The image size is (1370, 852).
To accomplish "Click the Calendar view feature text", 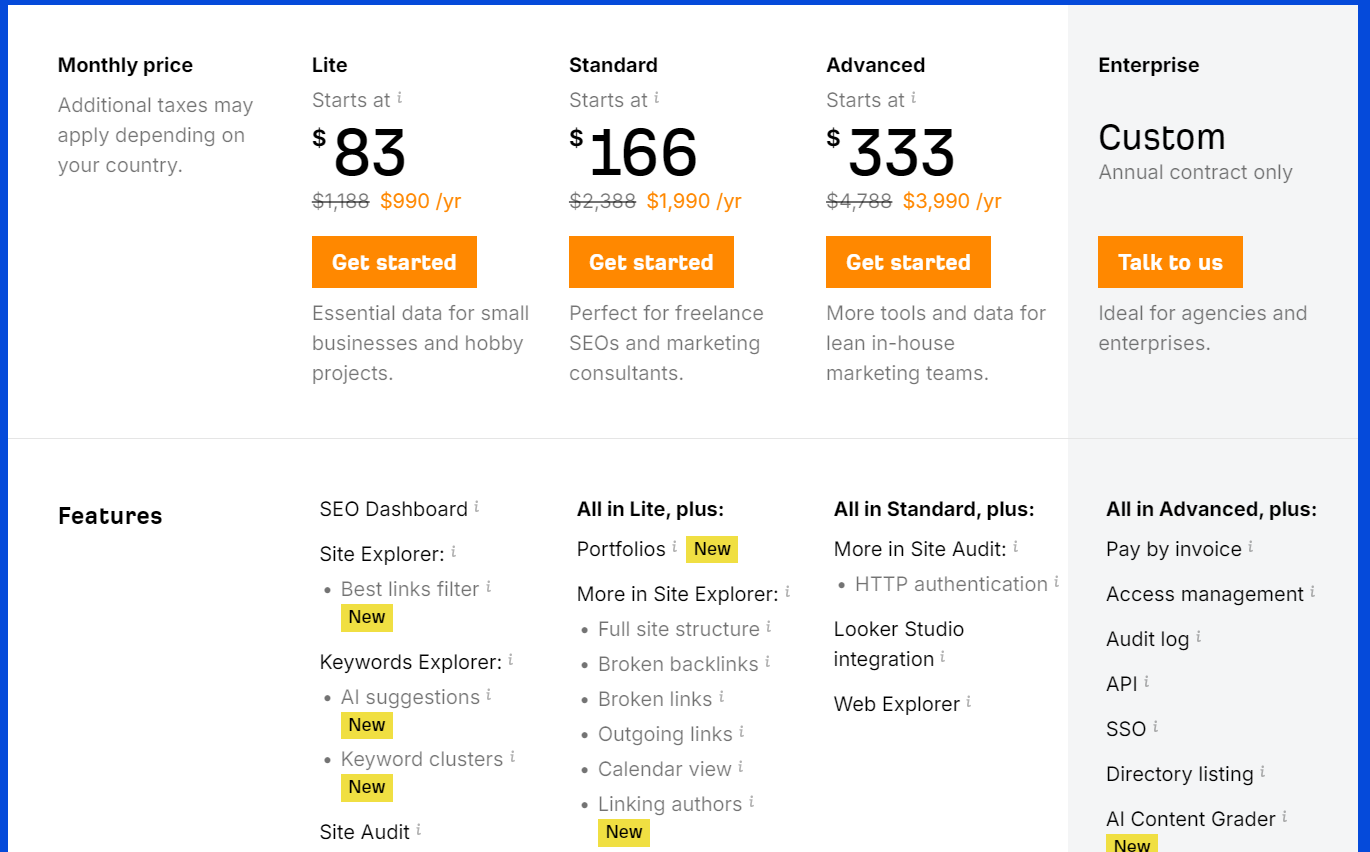I will tap(665, 769).
